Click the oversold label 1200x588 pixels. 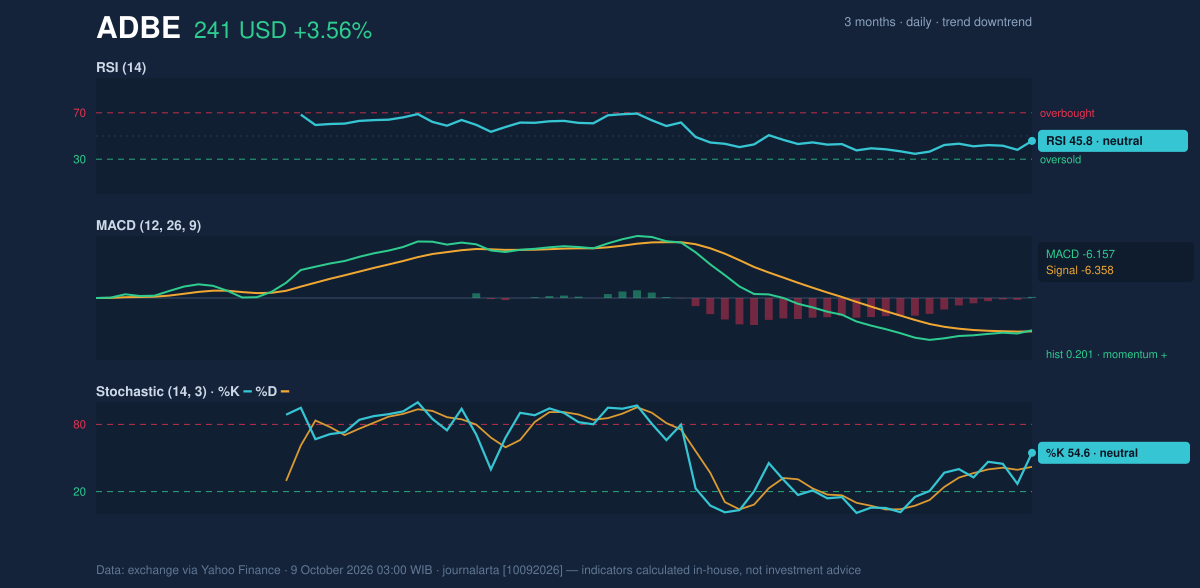click(x=1060, y=159)
